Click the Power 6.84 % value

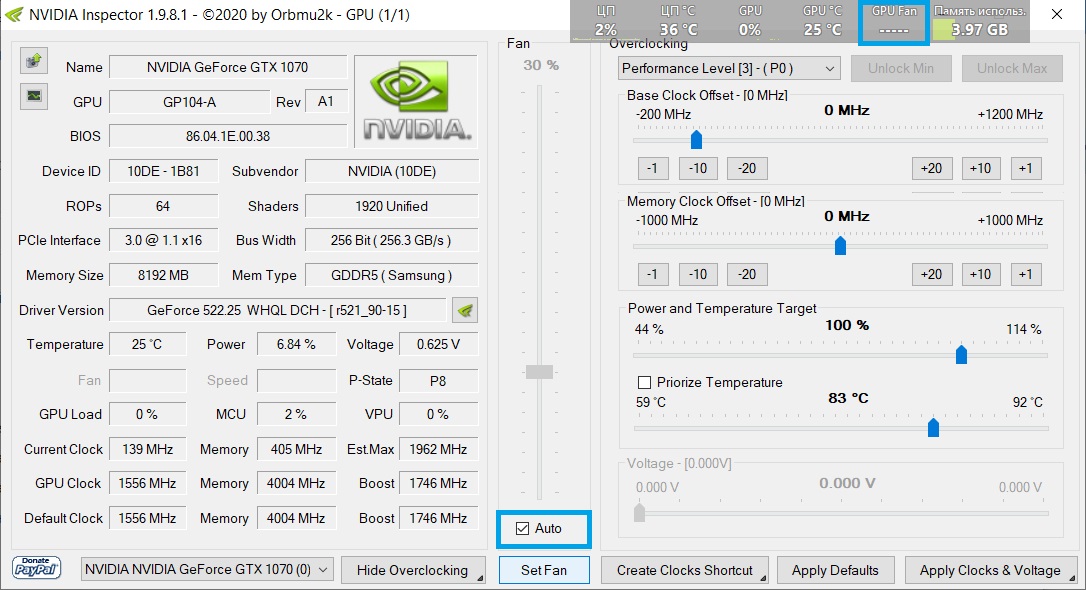296,344
